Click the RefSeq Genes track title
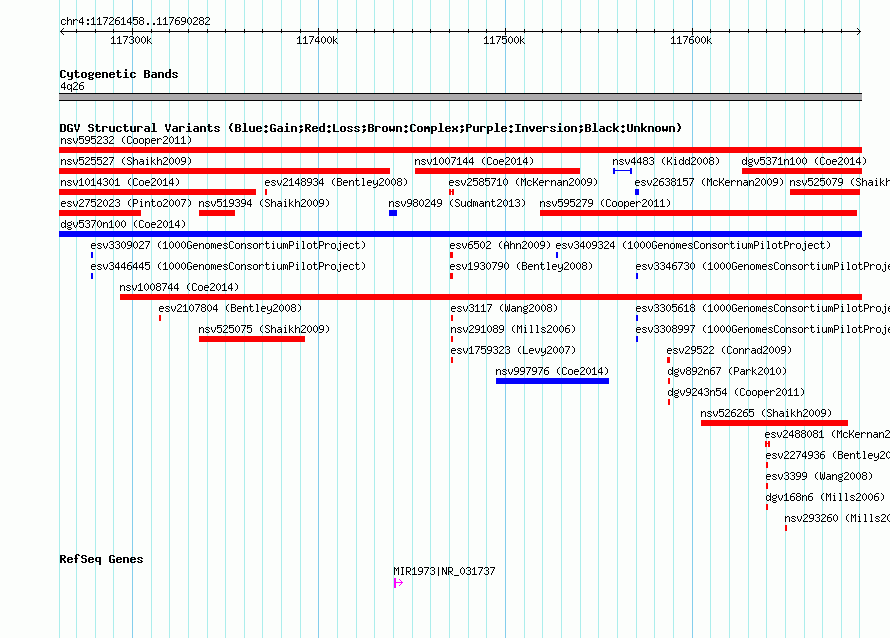The height and width of the screenshot is (638, 890). [102, 559]
